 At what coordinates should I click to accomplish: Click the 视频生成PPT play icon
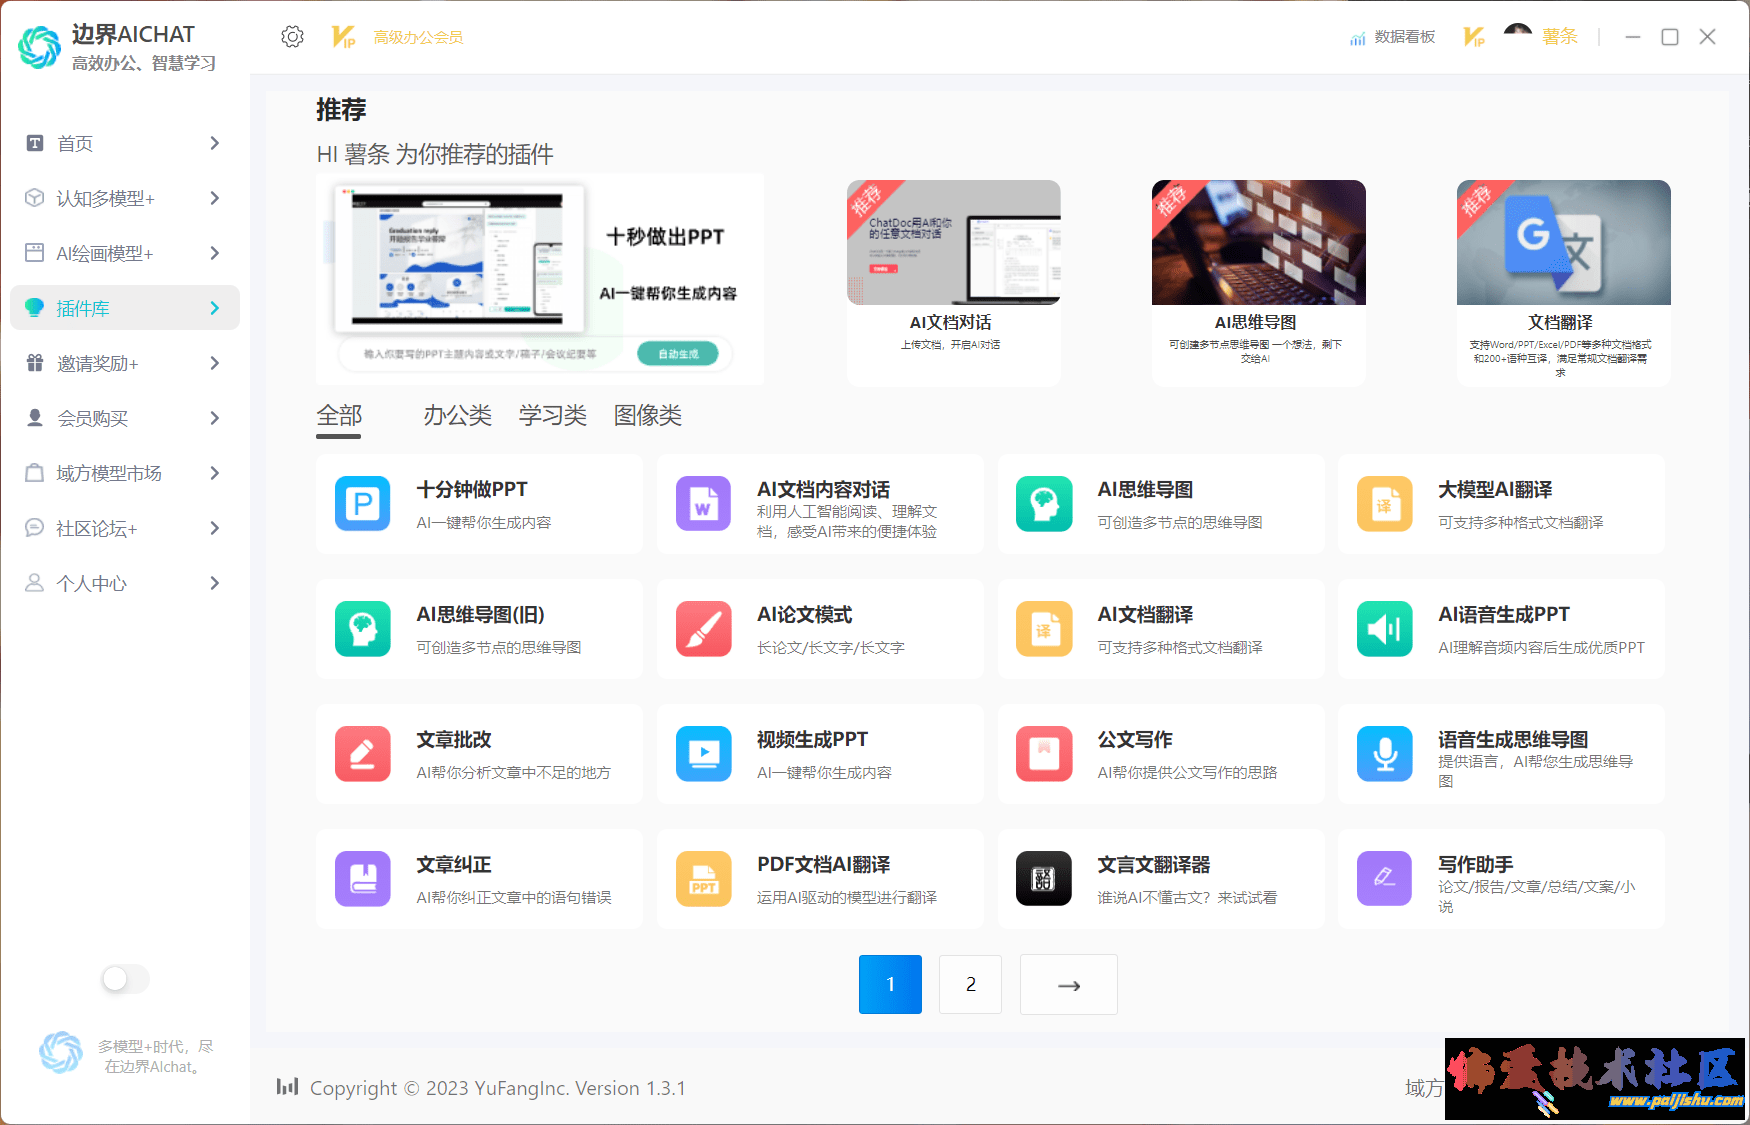pos(703,753)
